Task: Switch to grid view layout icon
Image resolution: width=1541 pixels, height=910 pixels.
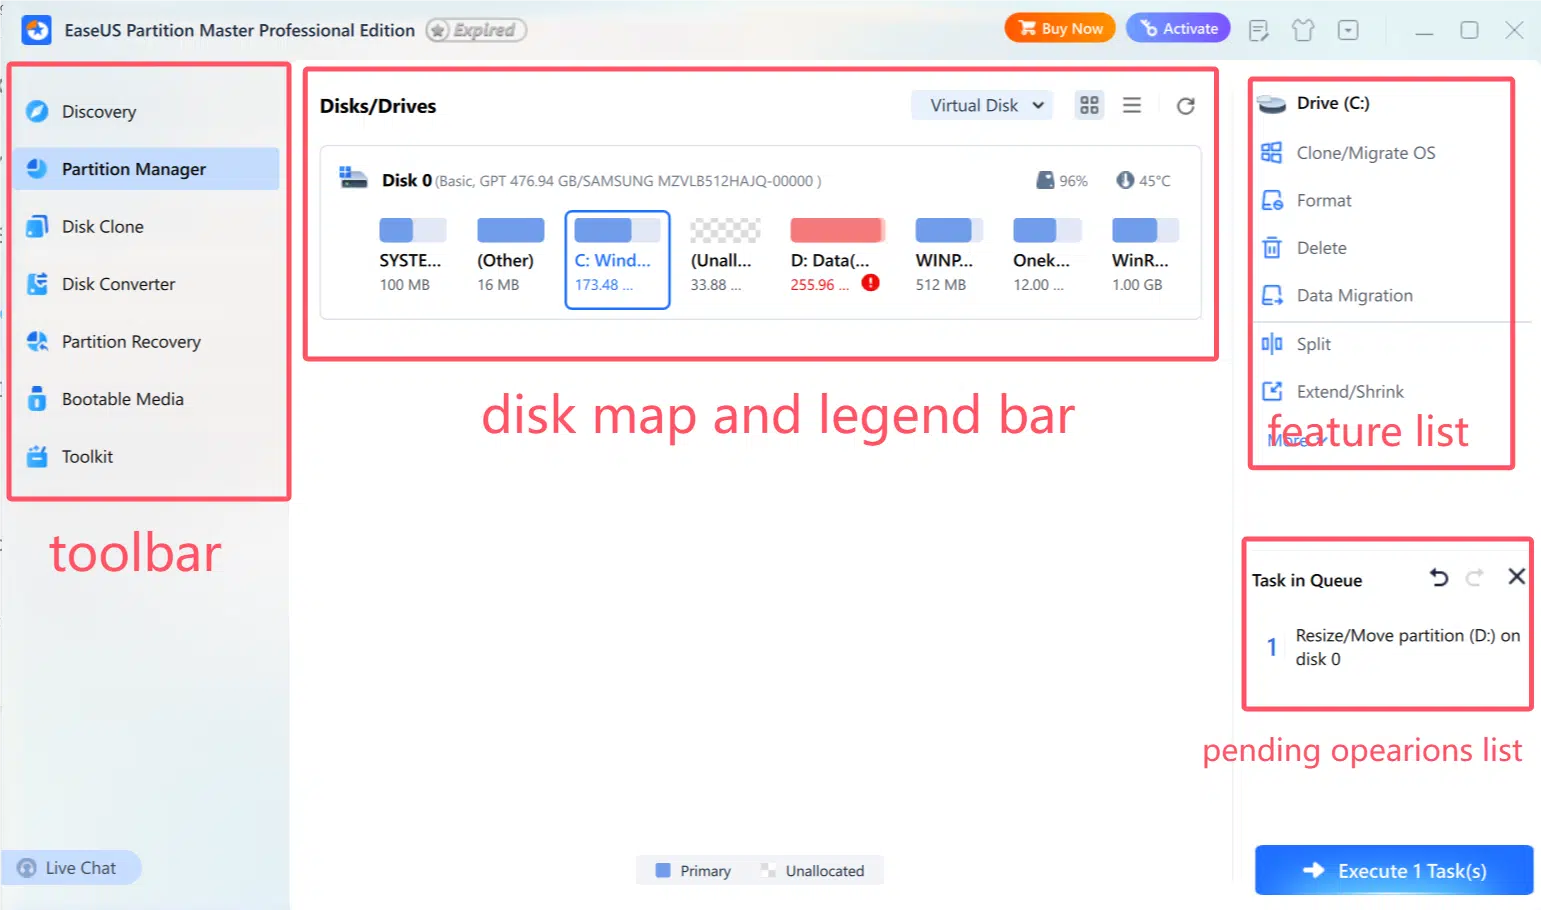Action: click(x=1089, y=105)
